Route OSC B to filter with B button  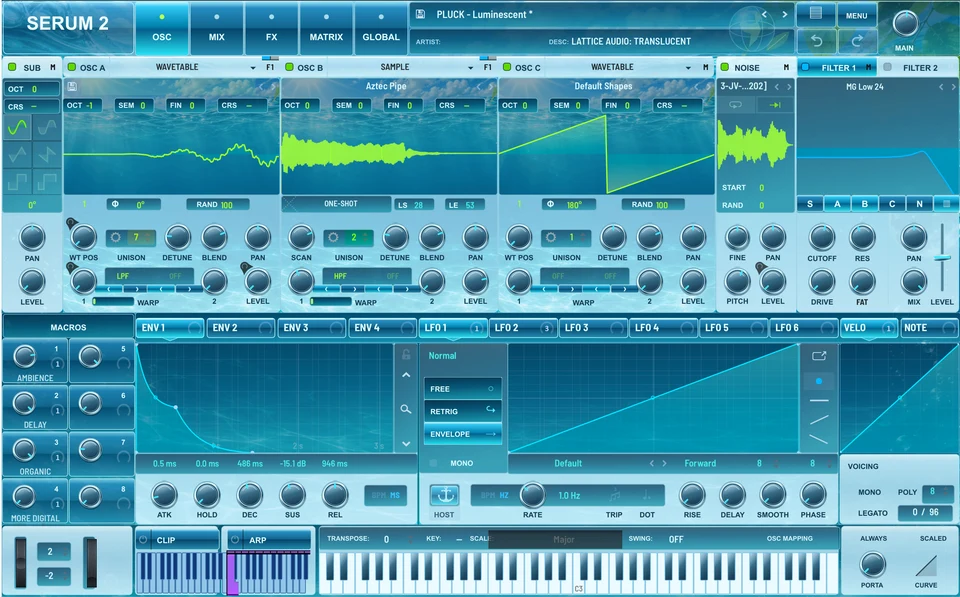(864, 204)
